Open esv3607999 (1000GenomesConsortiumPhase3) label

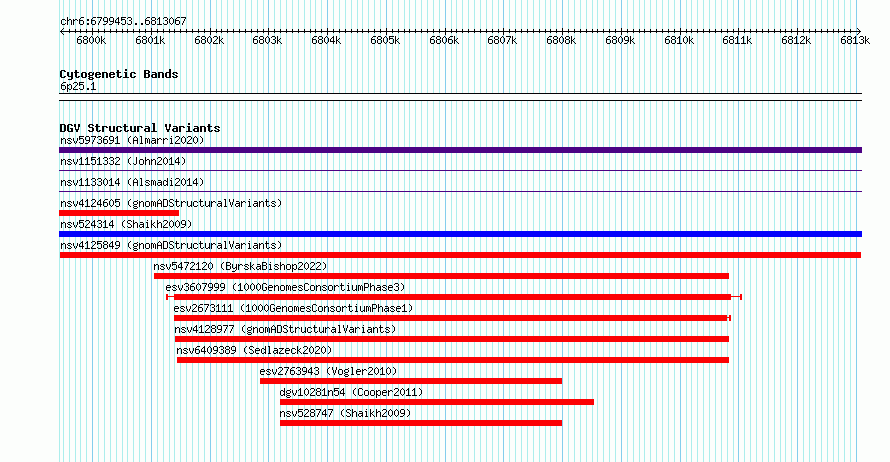[x=286, y=287]
